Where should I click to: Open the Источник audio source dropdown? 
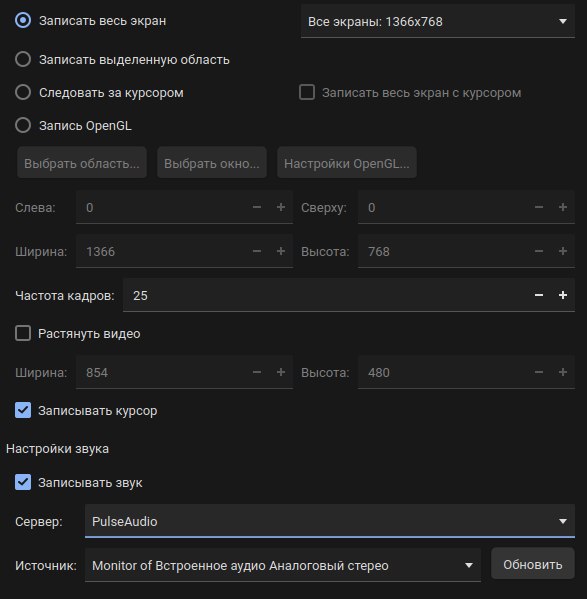click(283, 565)
